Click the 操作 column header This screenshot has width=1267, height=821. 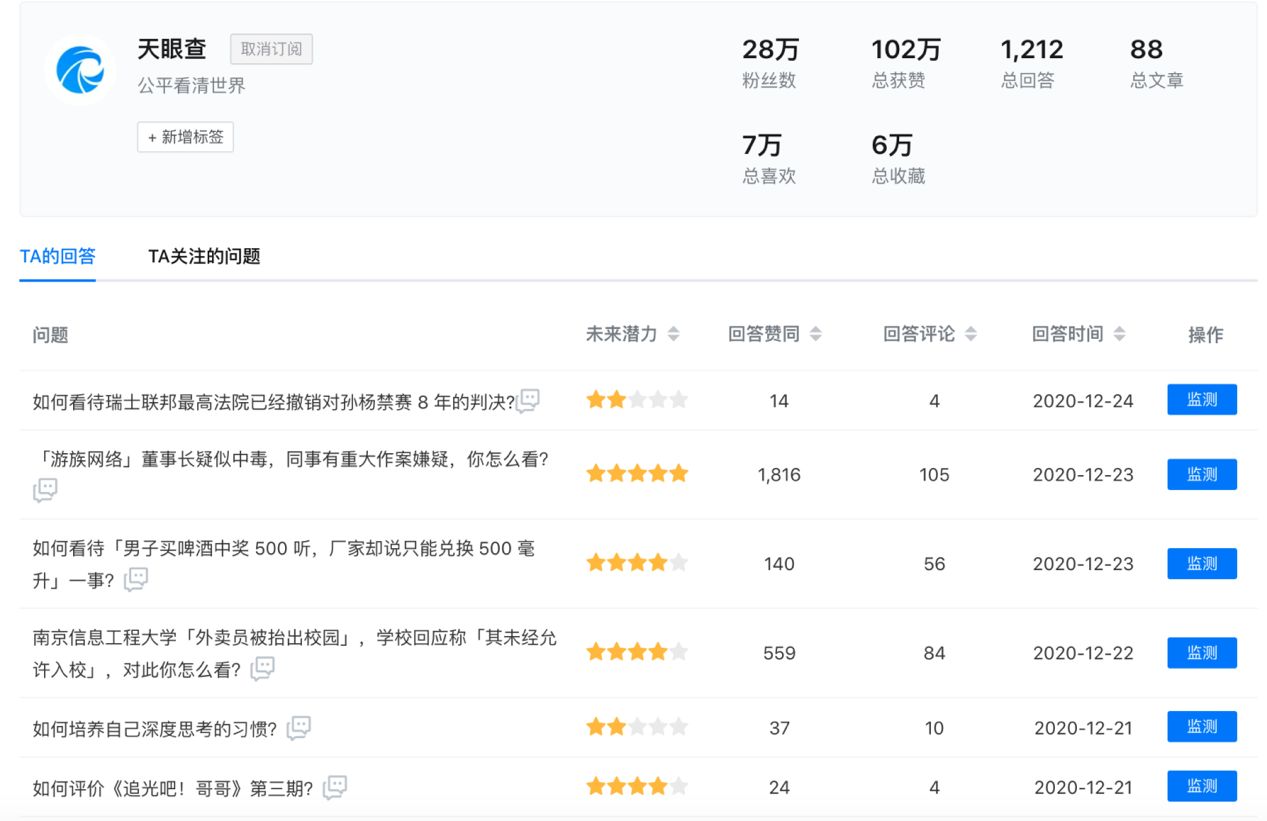1205,335
